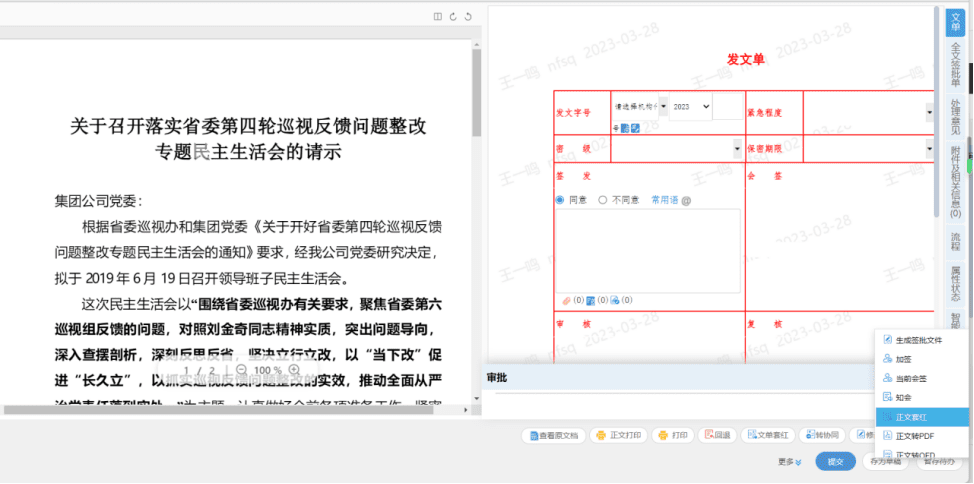Open 查看原文档 to view original document
The width and height of the screenshot is (974, 484).
553,436
